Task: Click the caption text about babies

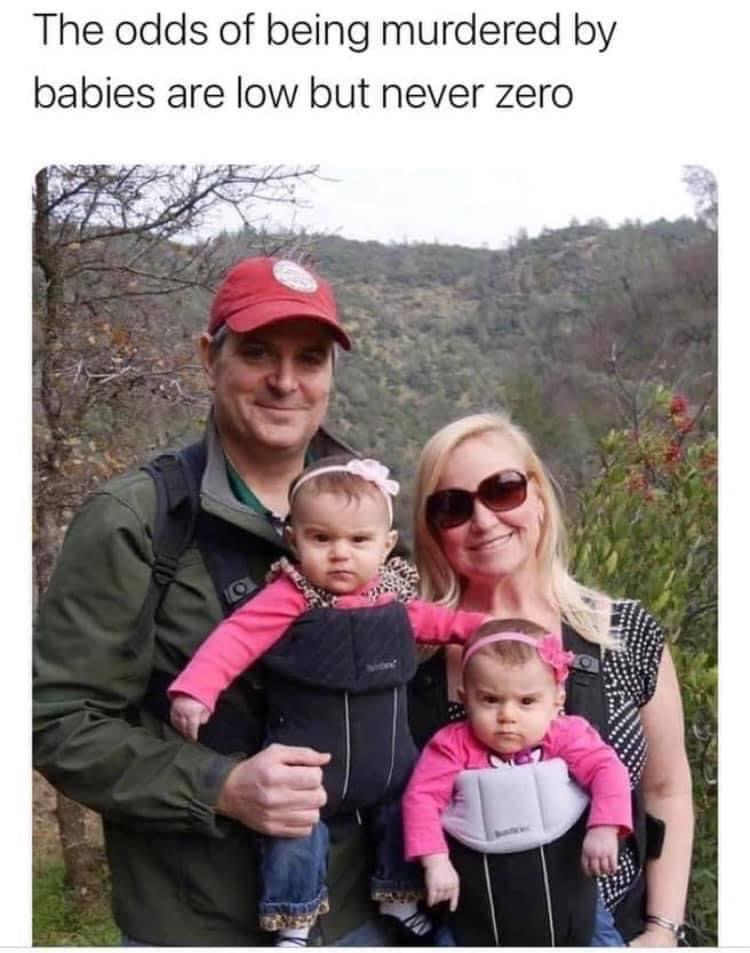Action: click(325, 64)
